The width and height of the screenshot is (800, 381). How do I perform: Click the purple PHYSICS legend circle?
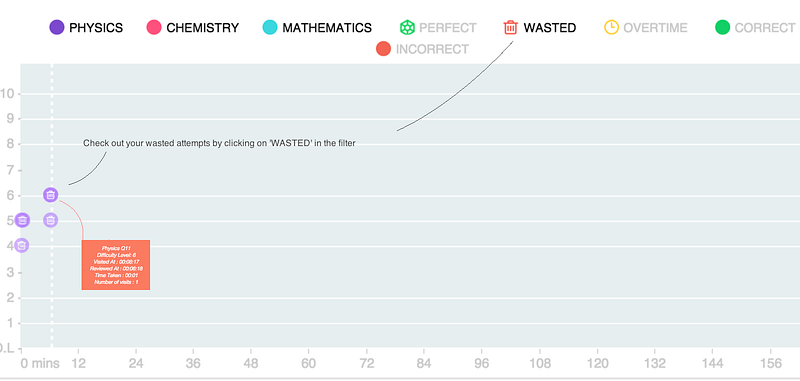click(x=57, y=27)
